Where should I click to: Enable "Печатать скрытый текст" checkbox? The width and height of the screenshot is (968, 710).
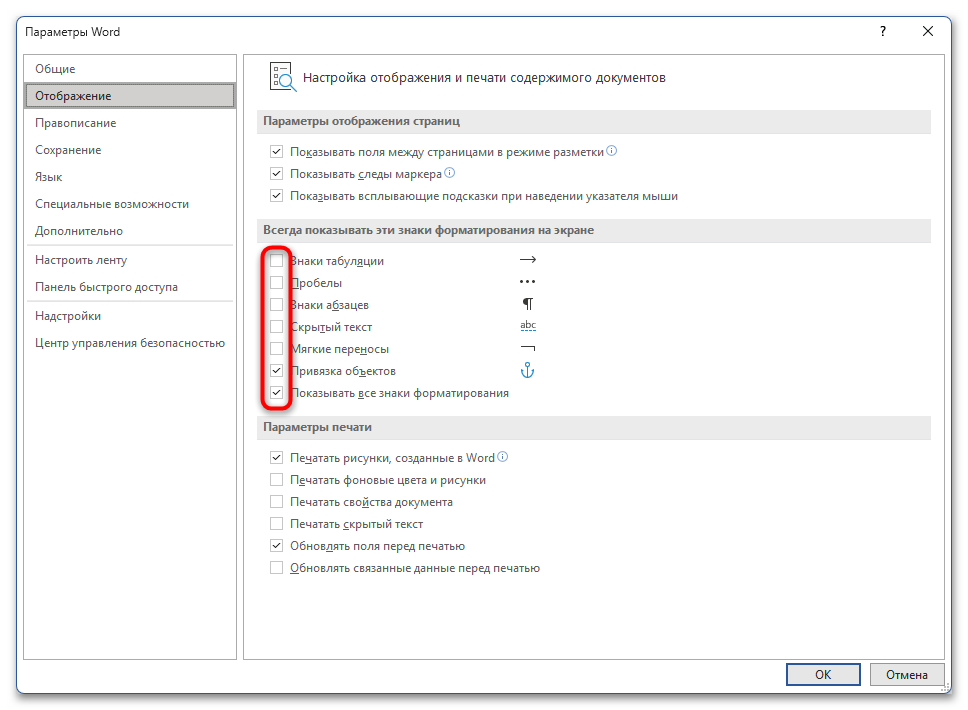pyautogui.click(x=277, y=524)
